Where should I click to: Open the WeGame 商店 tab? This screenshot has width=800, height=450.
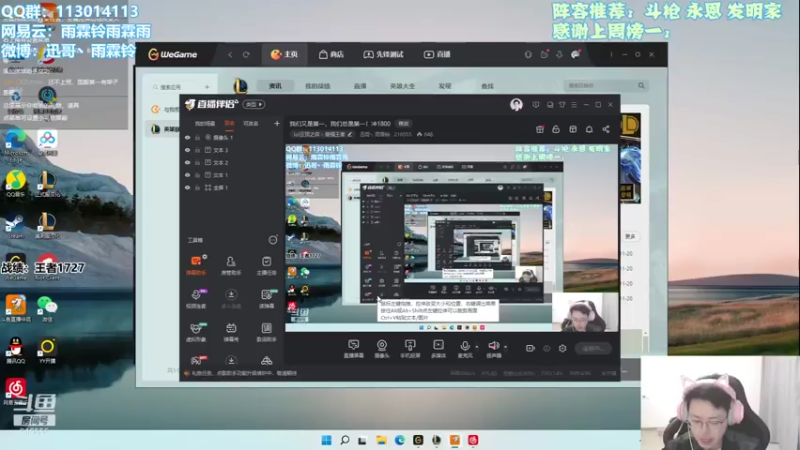point(331,54)
